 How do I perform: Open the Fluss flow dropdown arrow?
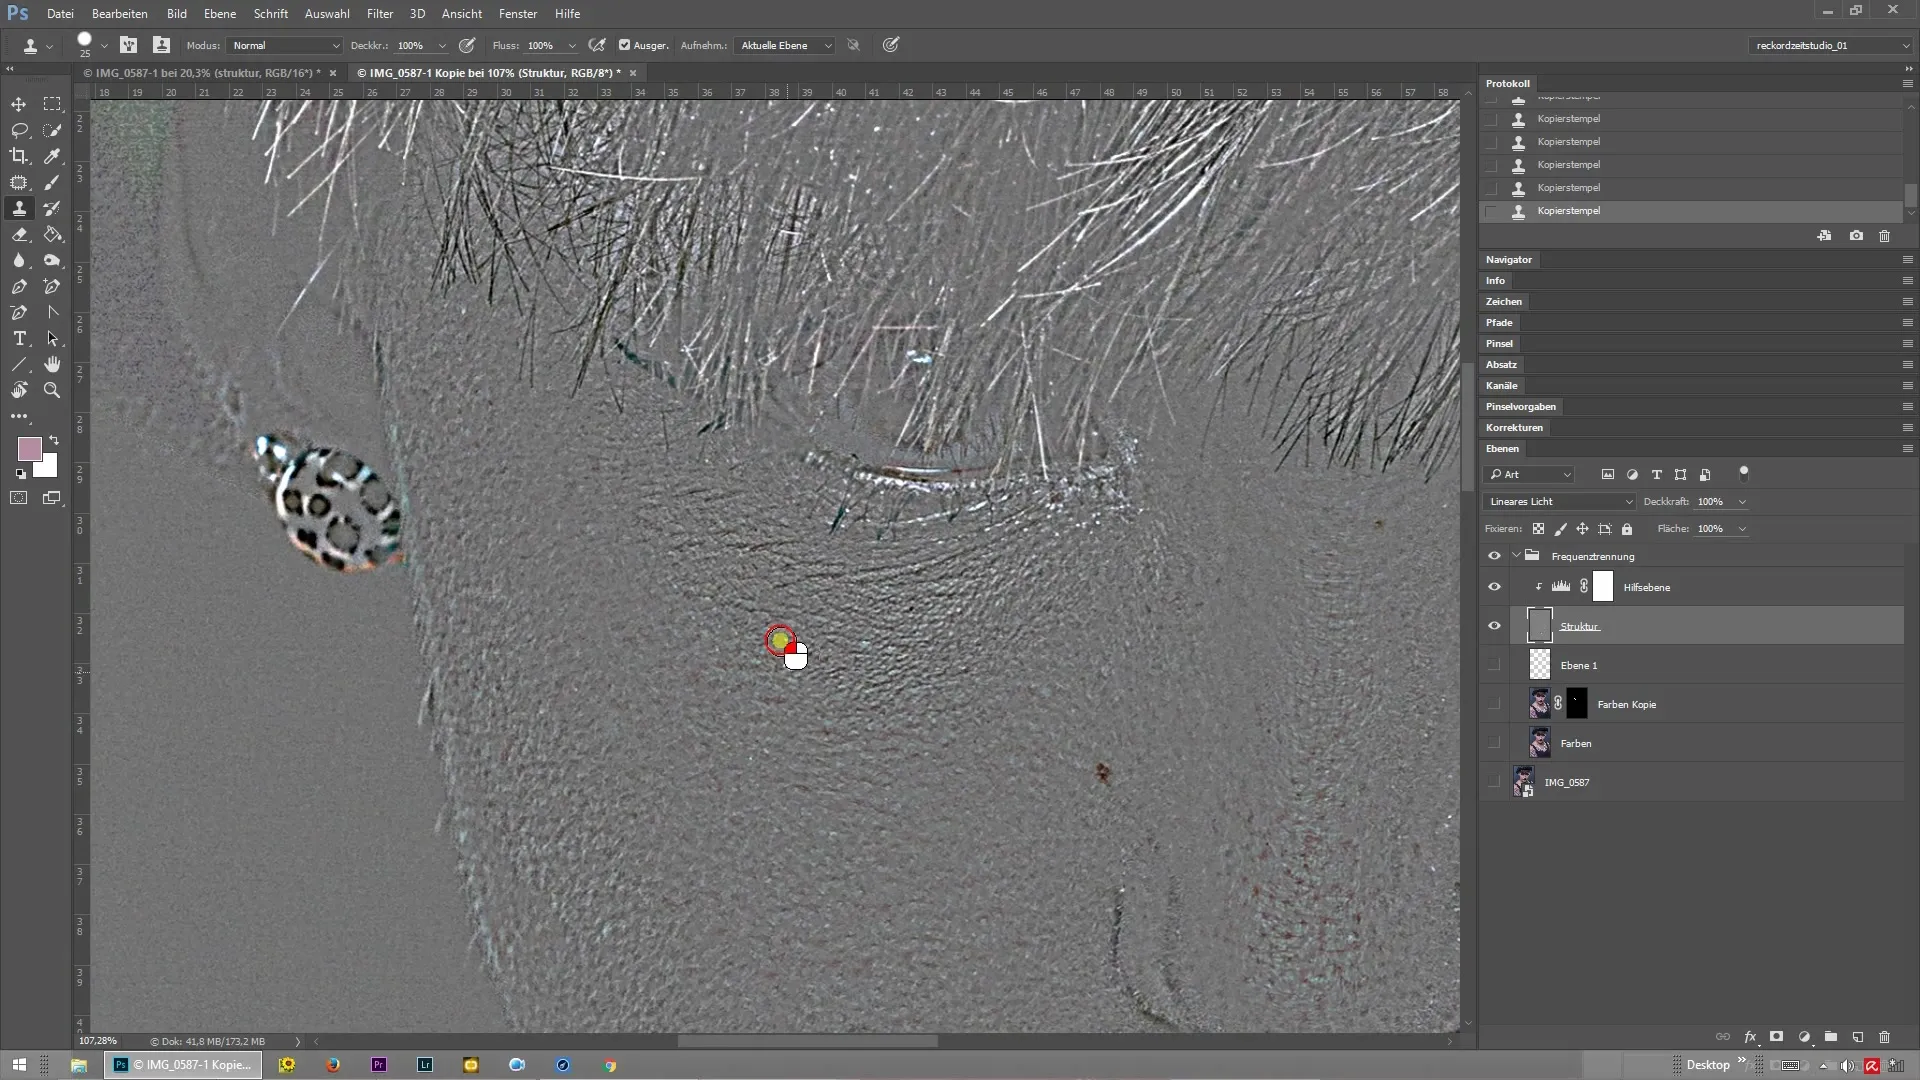click(x=572, y=45)
